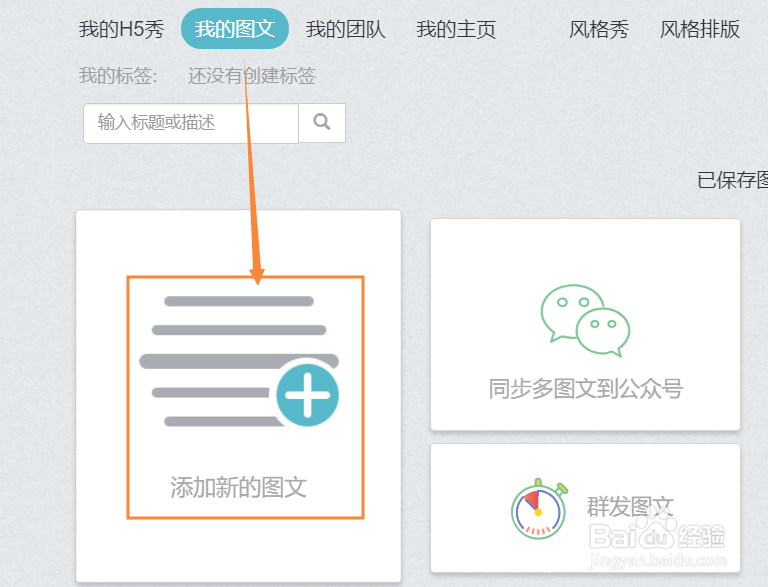The height and width of the screenshot is (587, 768).
Task: Switch to the 我的团队 tab
Action: pyautogui.click(x=346, y=29)
